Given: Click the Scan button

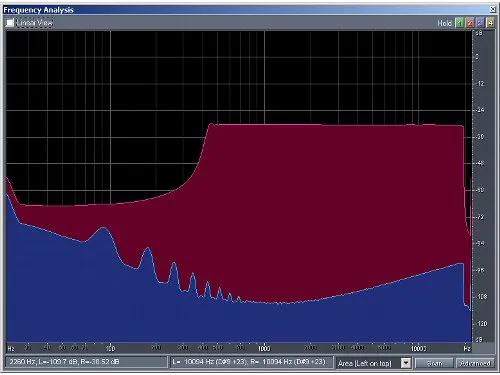Looking at the screenshot, I should coord(434,363).
